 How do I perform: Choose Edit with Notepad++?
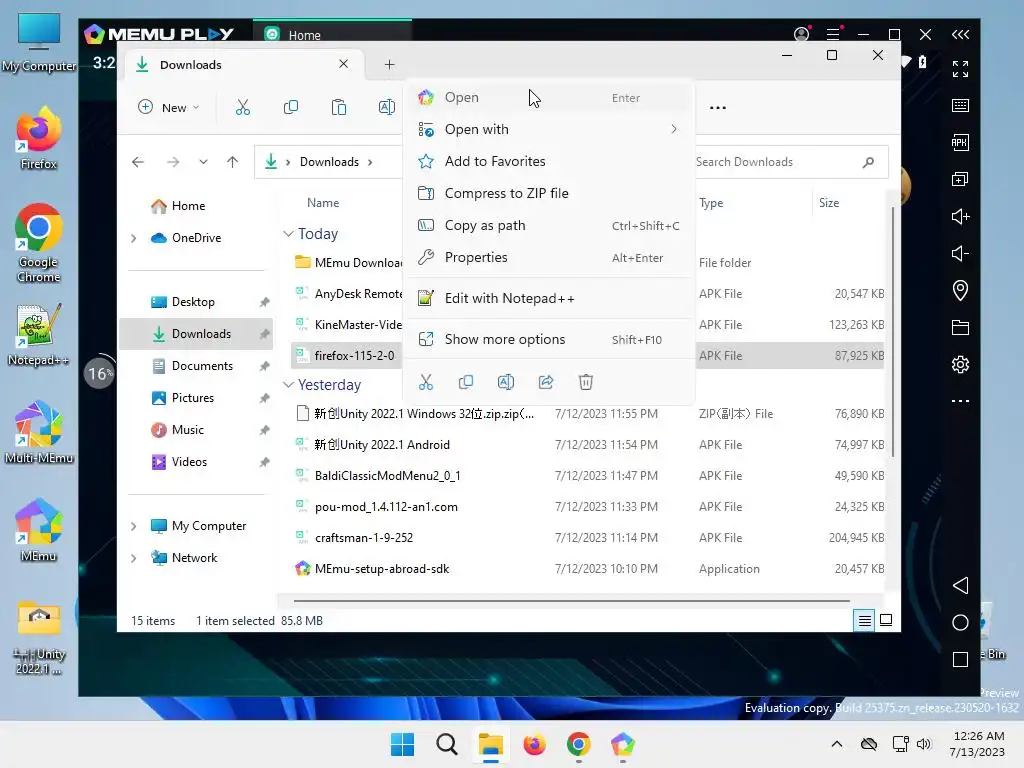tap(549, 298)
